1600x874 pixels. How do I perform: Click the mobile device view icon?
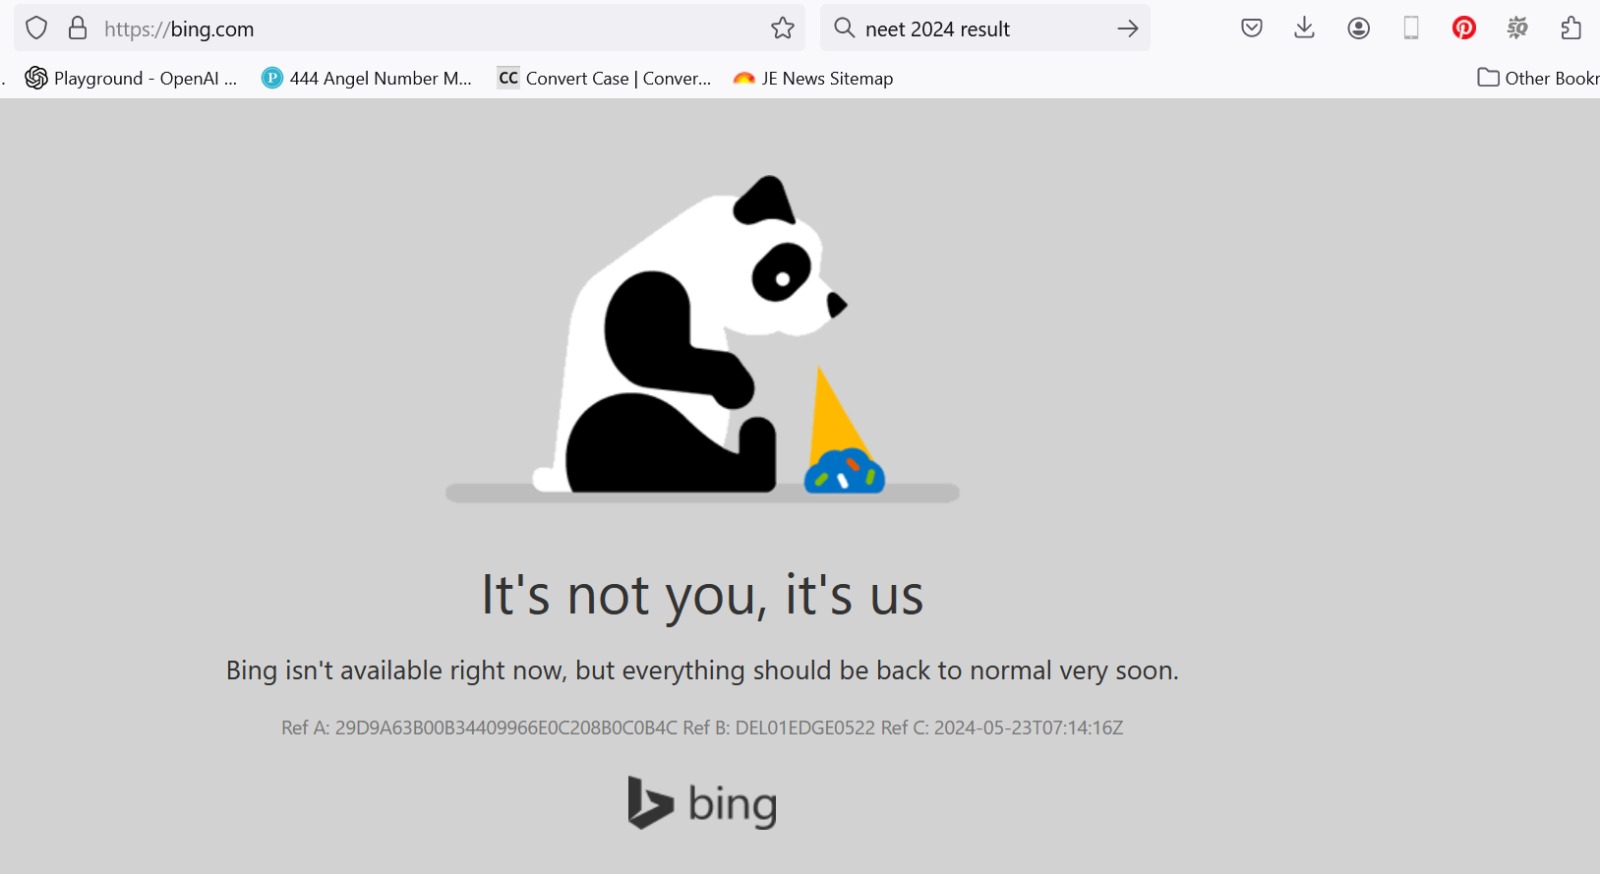pos(1411,28)
